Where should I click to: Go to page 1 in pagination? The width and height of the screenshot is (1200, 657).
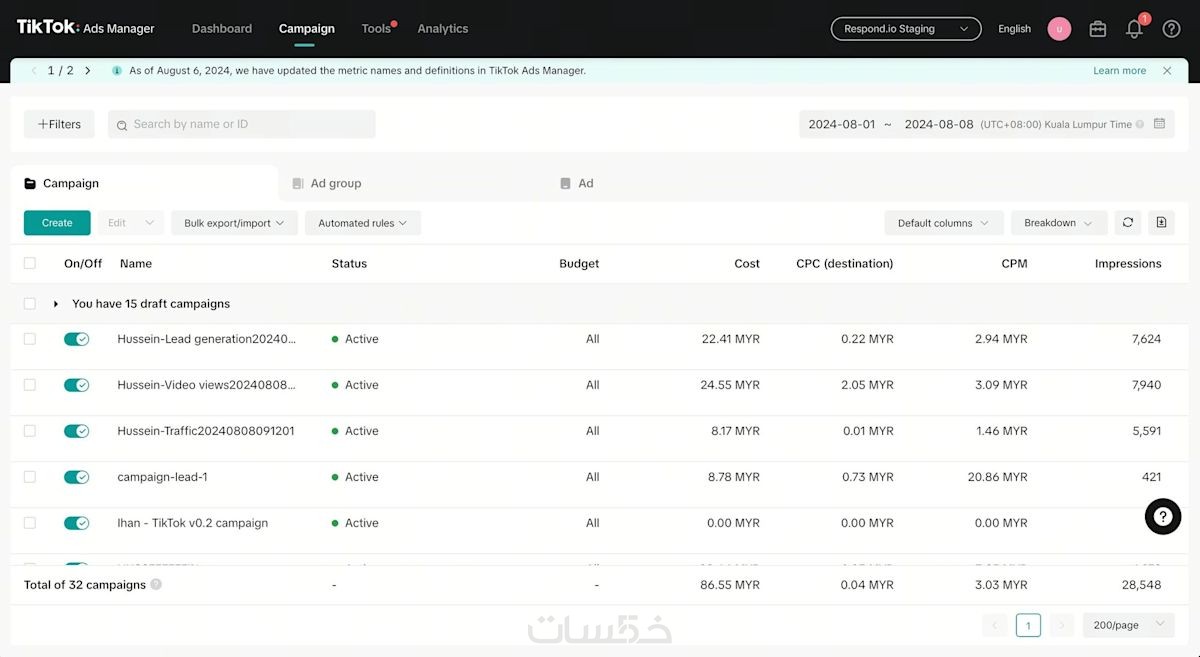(x=1028, y=625)
